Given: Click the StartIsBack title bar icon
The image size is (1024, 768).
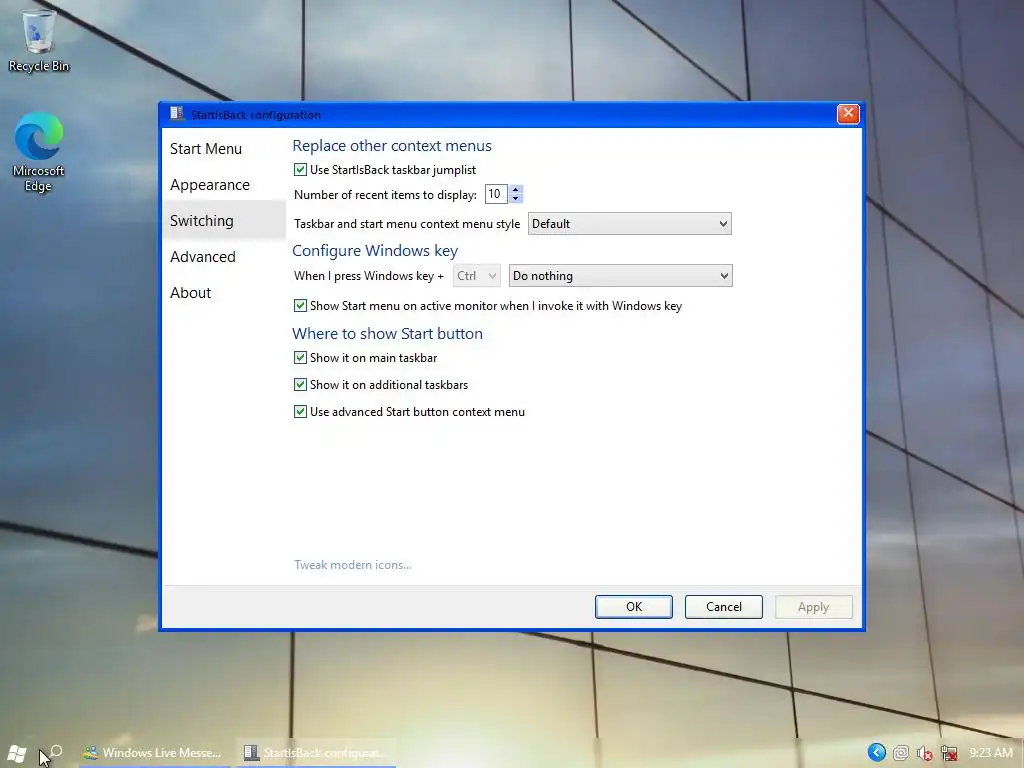Looking at the screenshot, I should click(x=177, y=114).
